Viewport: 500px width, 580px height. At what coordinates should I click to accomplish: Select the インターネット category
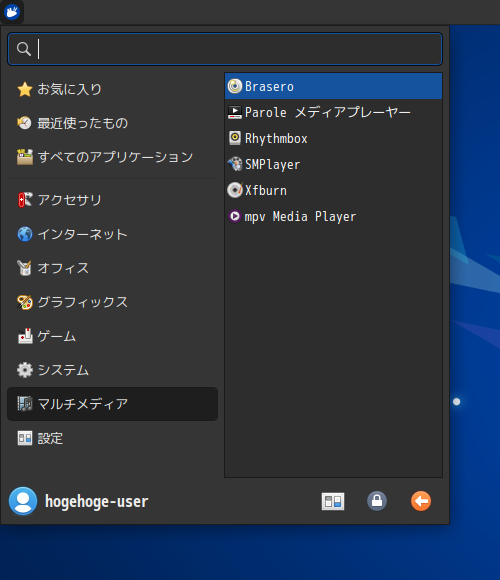pos(112,234)
